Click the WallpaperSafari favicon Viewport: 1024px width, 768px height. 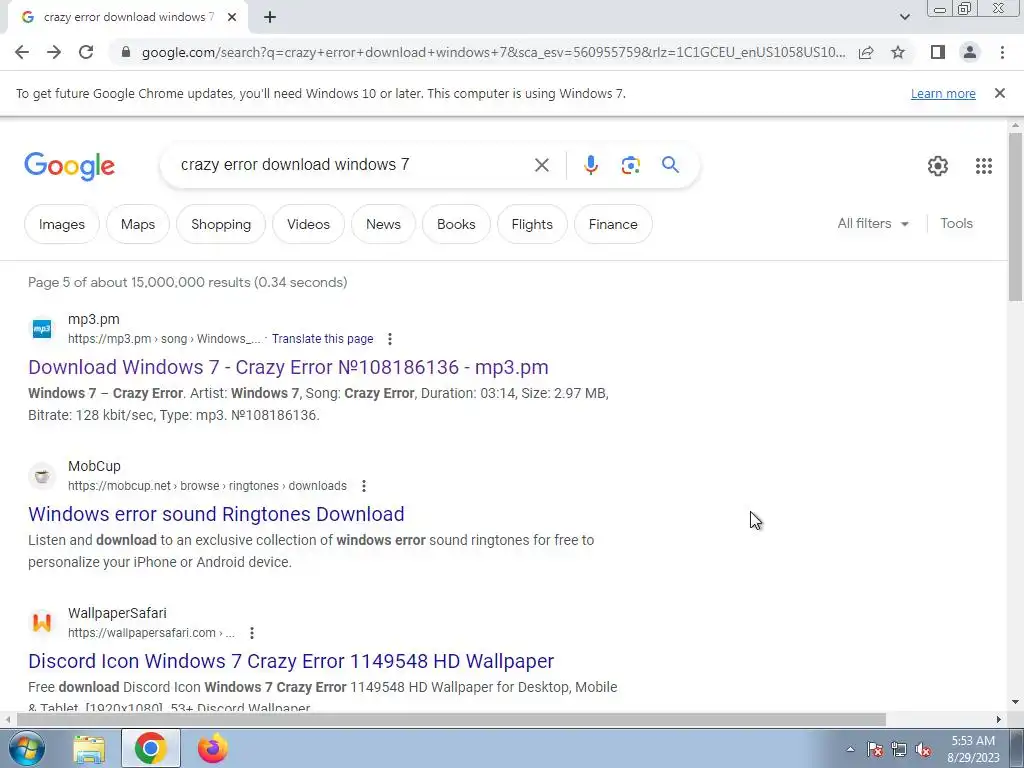pyautogui.click(x=42, y=622)
